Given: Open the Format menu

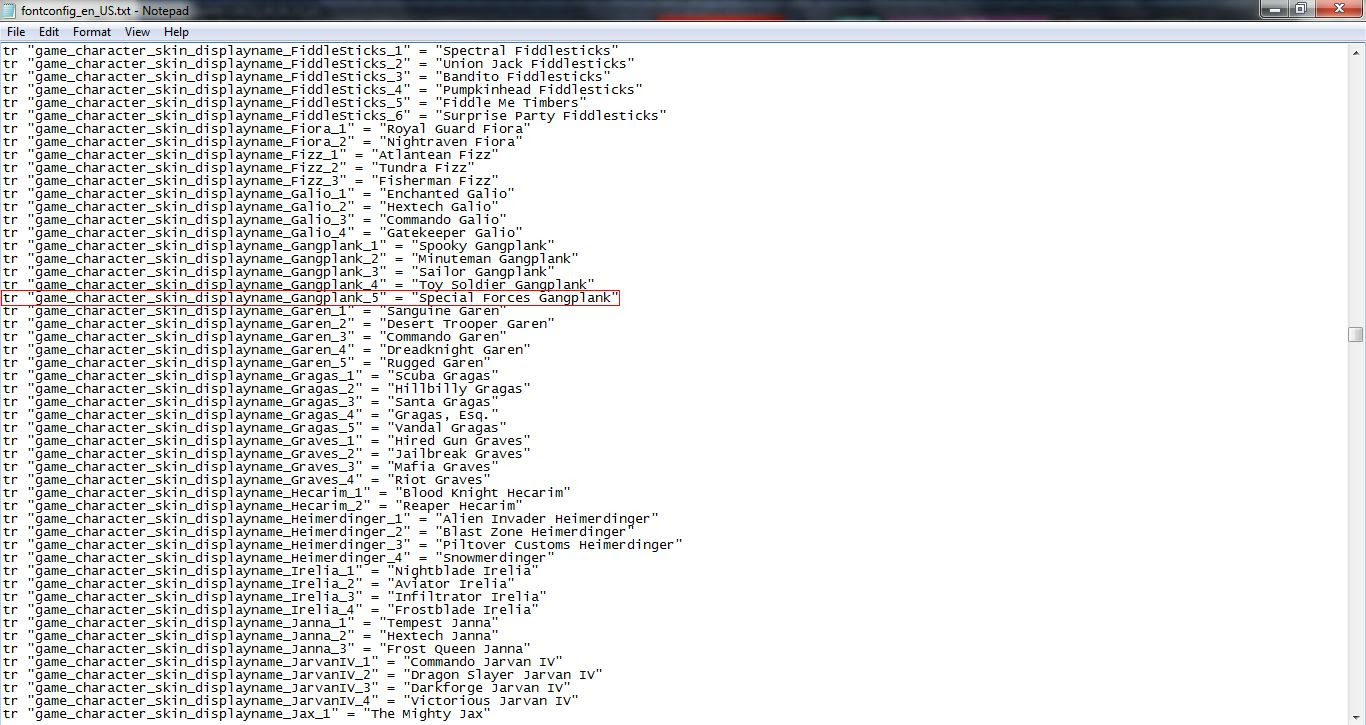Looking at the screenshot, I should point(92,32).
